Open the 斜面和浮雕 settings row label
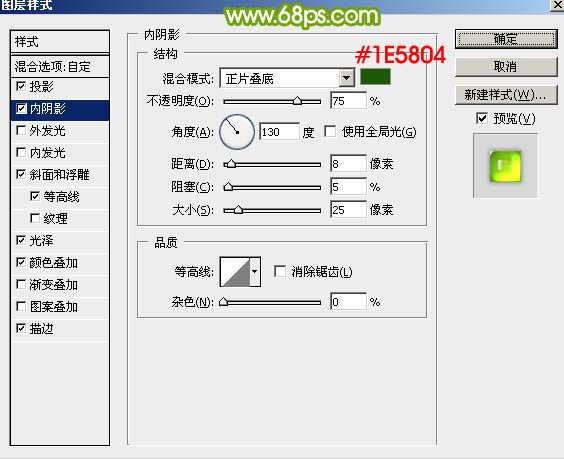 [x=59, y=175]
